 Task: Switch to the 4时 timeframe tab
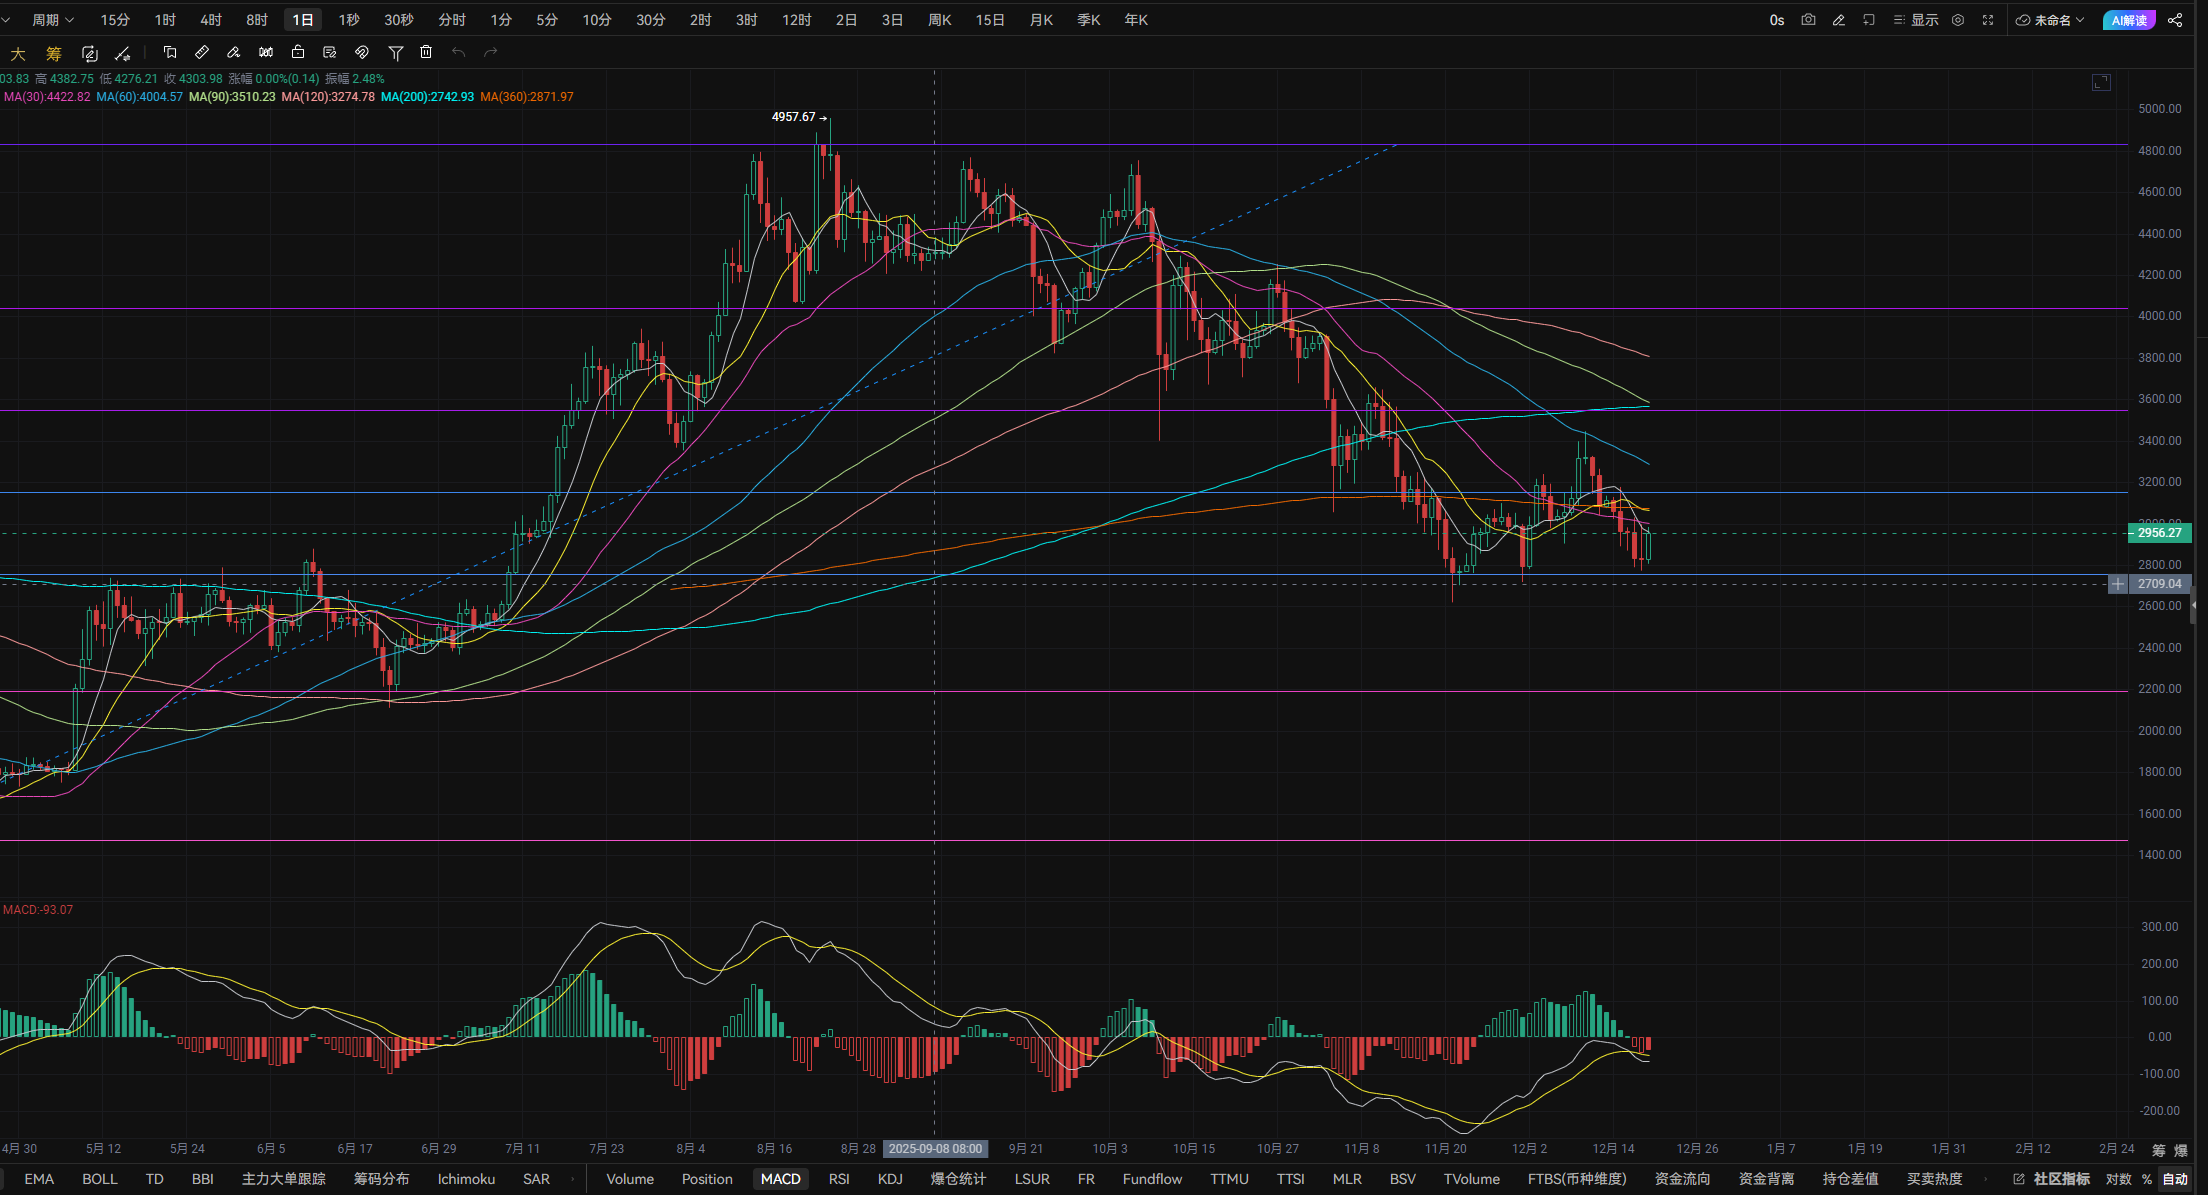[x=211, y=20]
